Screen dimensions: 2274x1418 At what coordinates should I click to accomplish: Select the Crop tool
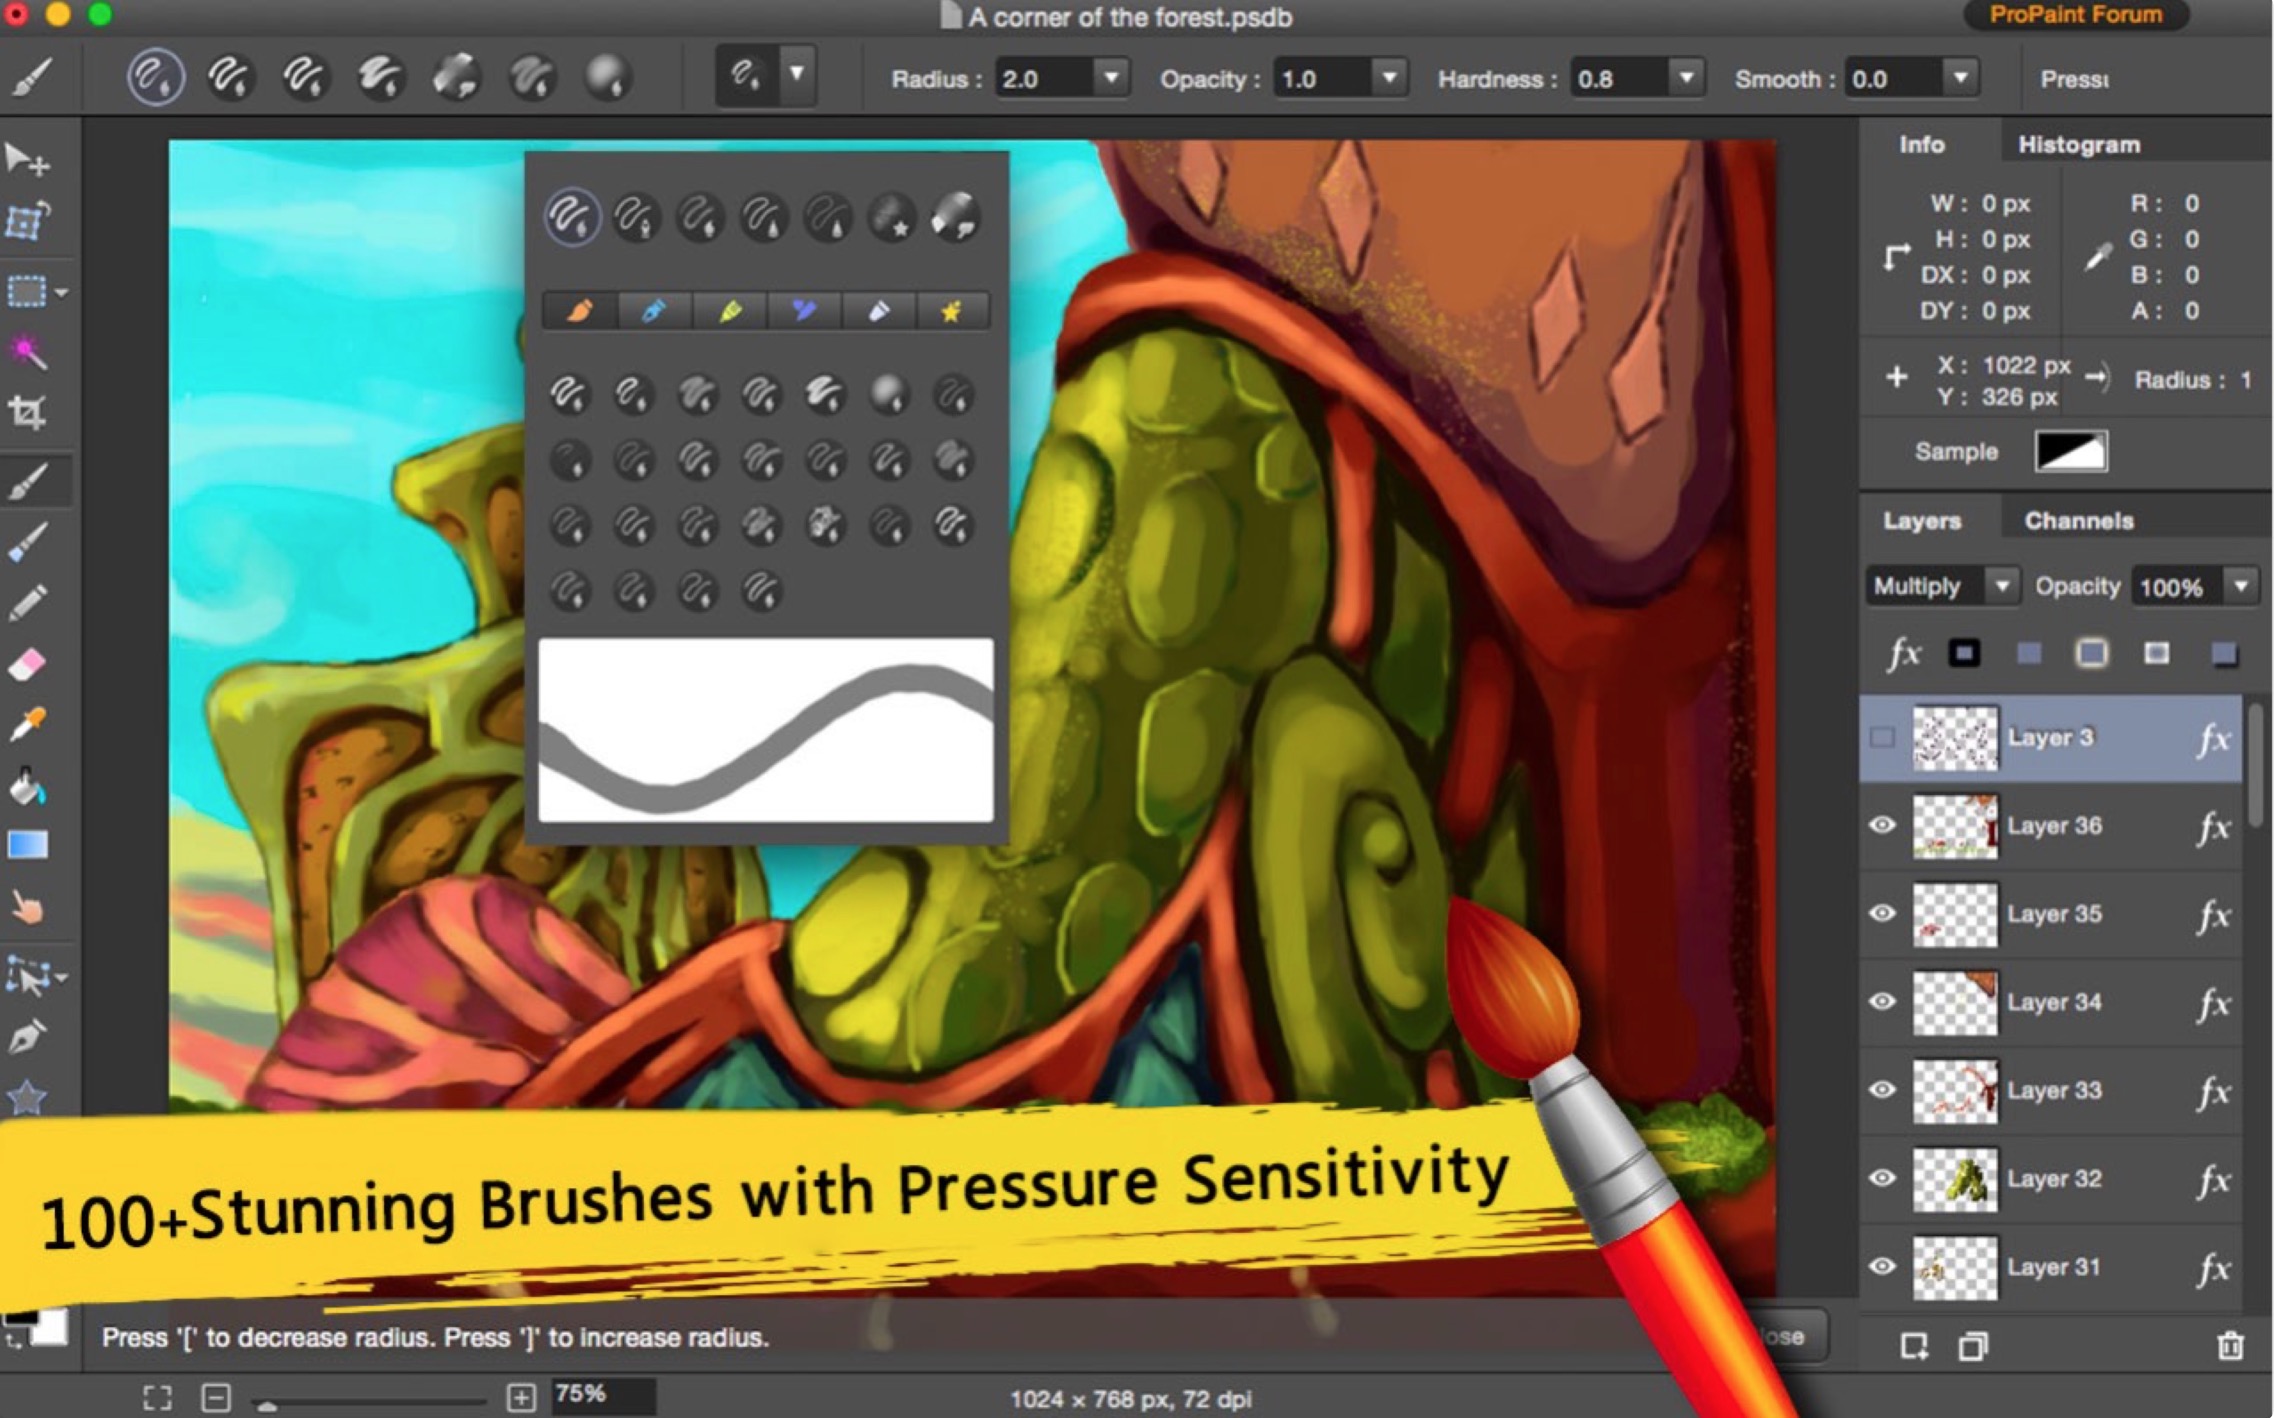click(x=27, y=412)
